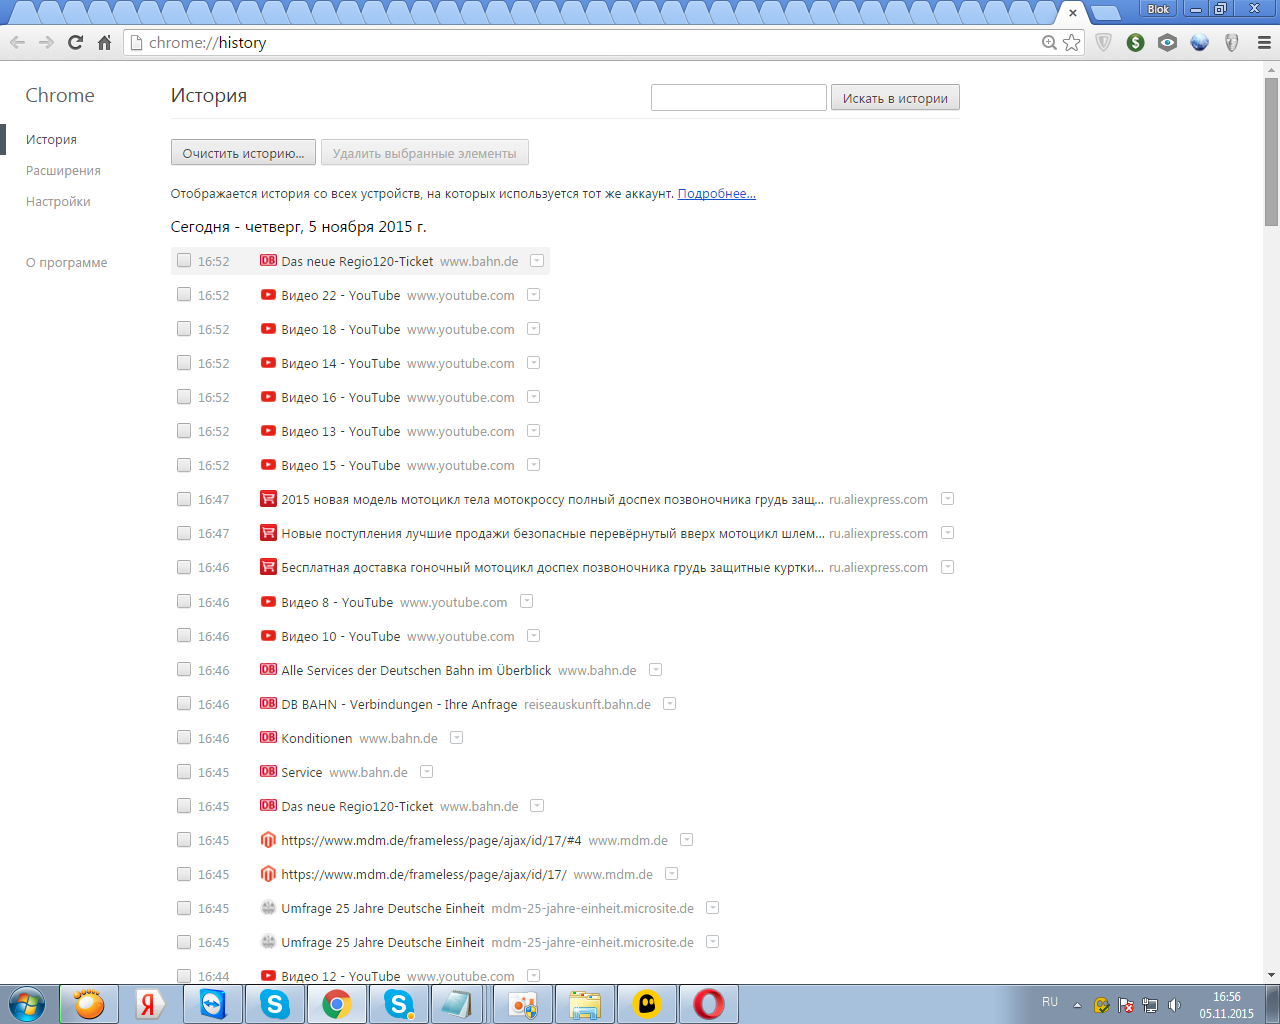Click the mdm.de favicon of ajax/id/17/#4
The width and height of the screenshot is (1280, 1024).
click(x=268, y=840)
